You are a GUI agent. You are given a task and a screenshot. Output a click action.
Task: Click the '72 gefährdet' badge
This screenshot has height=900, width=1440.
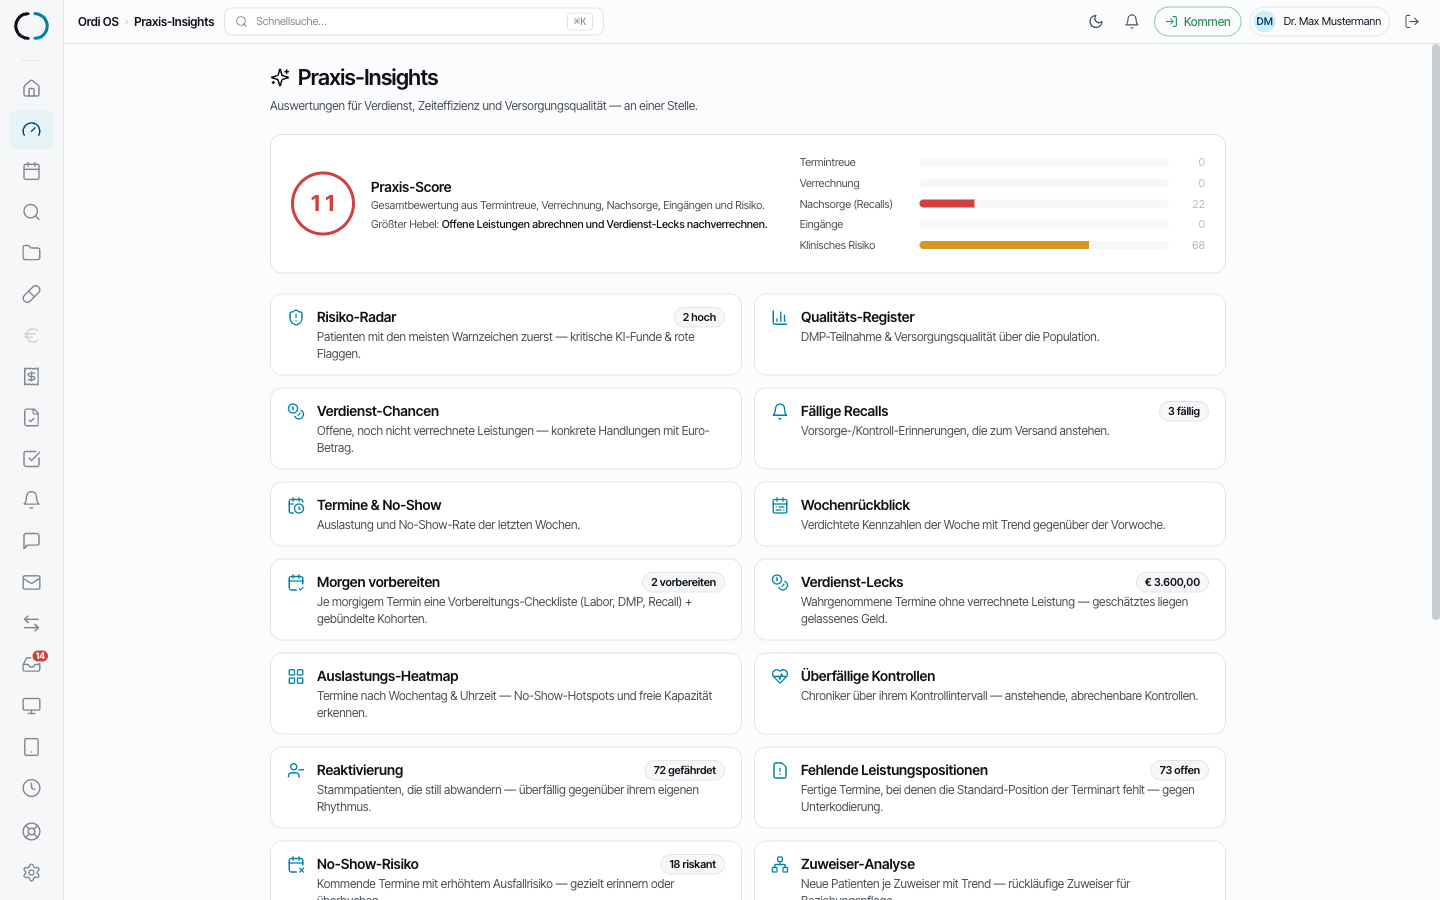(x=684, y=770)
